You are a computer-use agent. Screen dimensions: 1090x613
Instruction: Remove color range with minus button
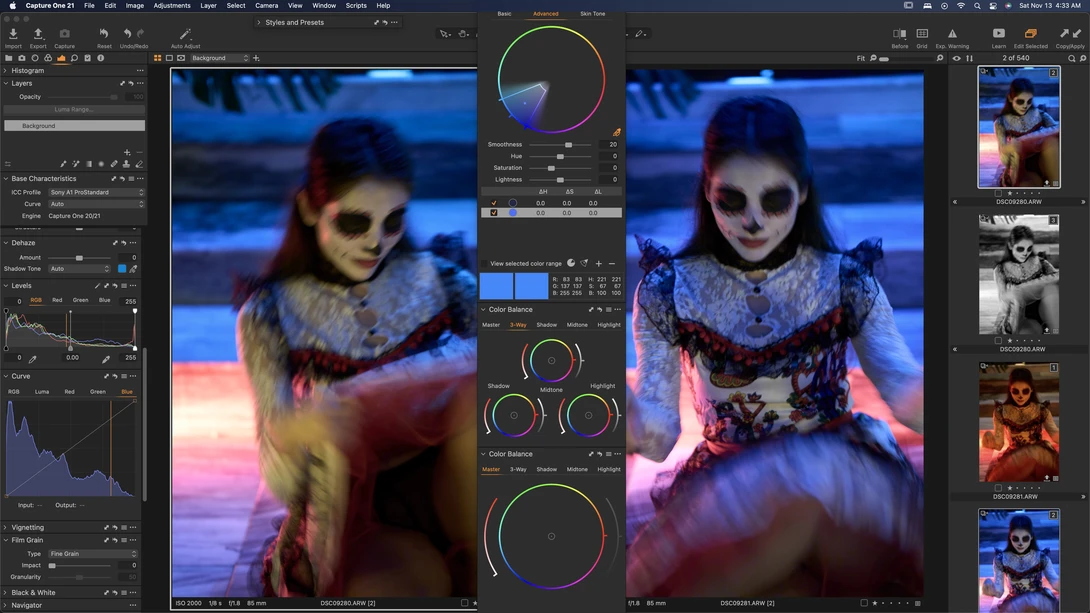[612, 263]
